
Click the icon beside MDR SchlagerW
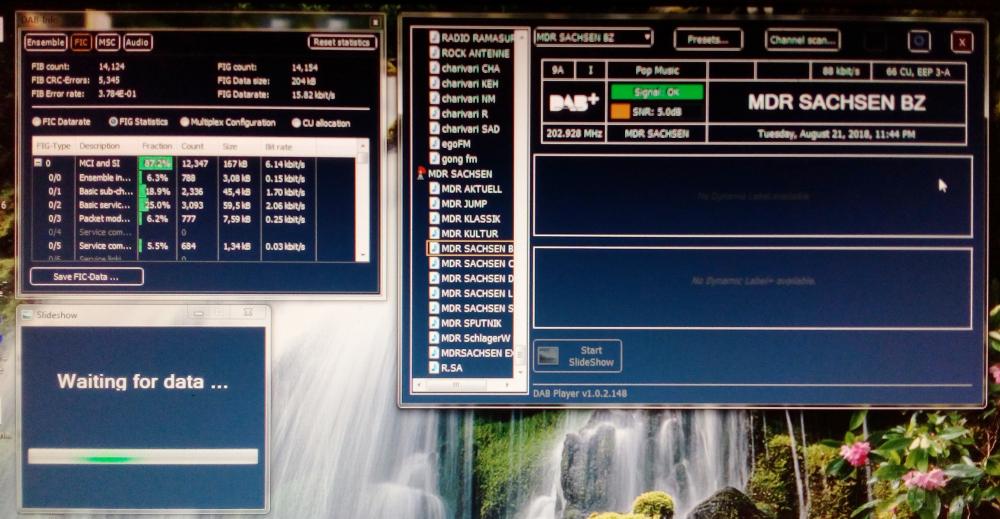(434, 338)
